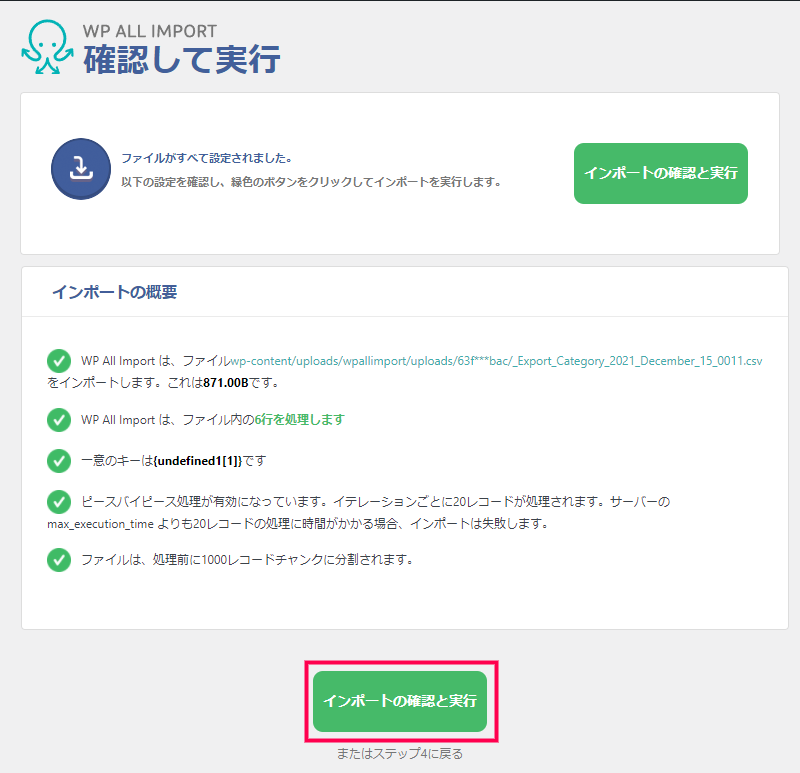
Task: Click the bold 871.00B file size text
Action: tap(226, 383)
